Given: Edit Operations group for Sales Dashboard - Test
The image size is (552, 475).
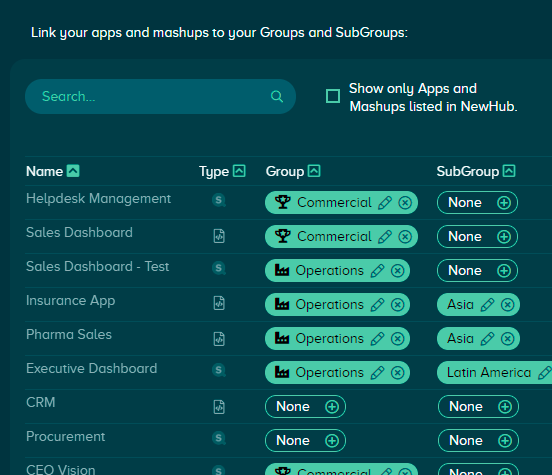Looking at the screenshot, I should point(377,271).
